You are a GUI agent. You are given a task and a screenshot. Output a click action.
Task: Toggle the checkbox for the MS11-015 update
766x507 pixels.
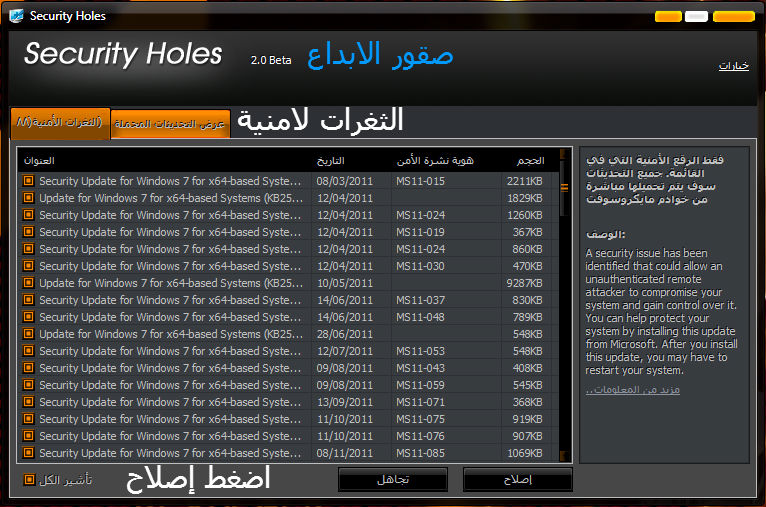29,181
